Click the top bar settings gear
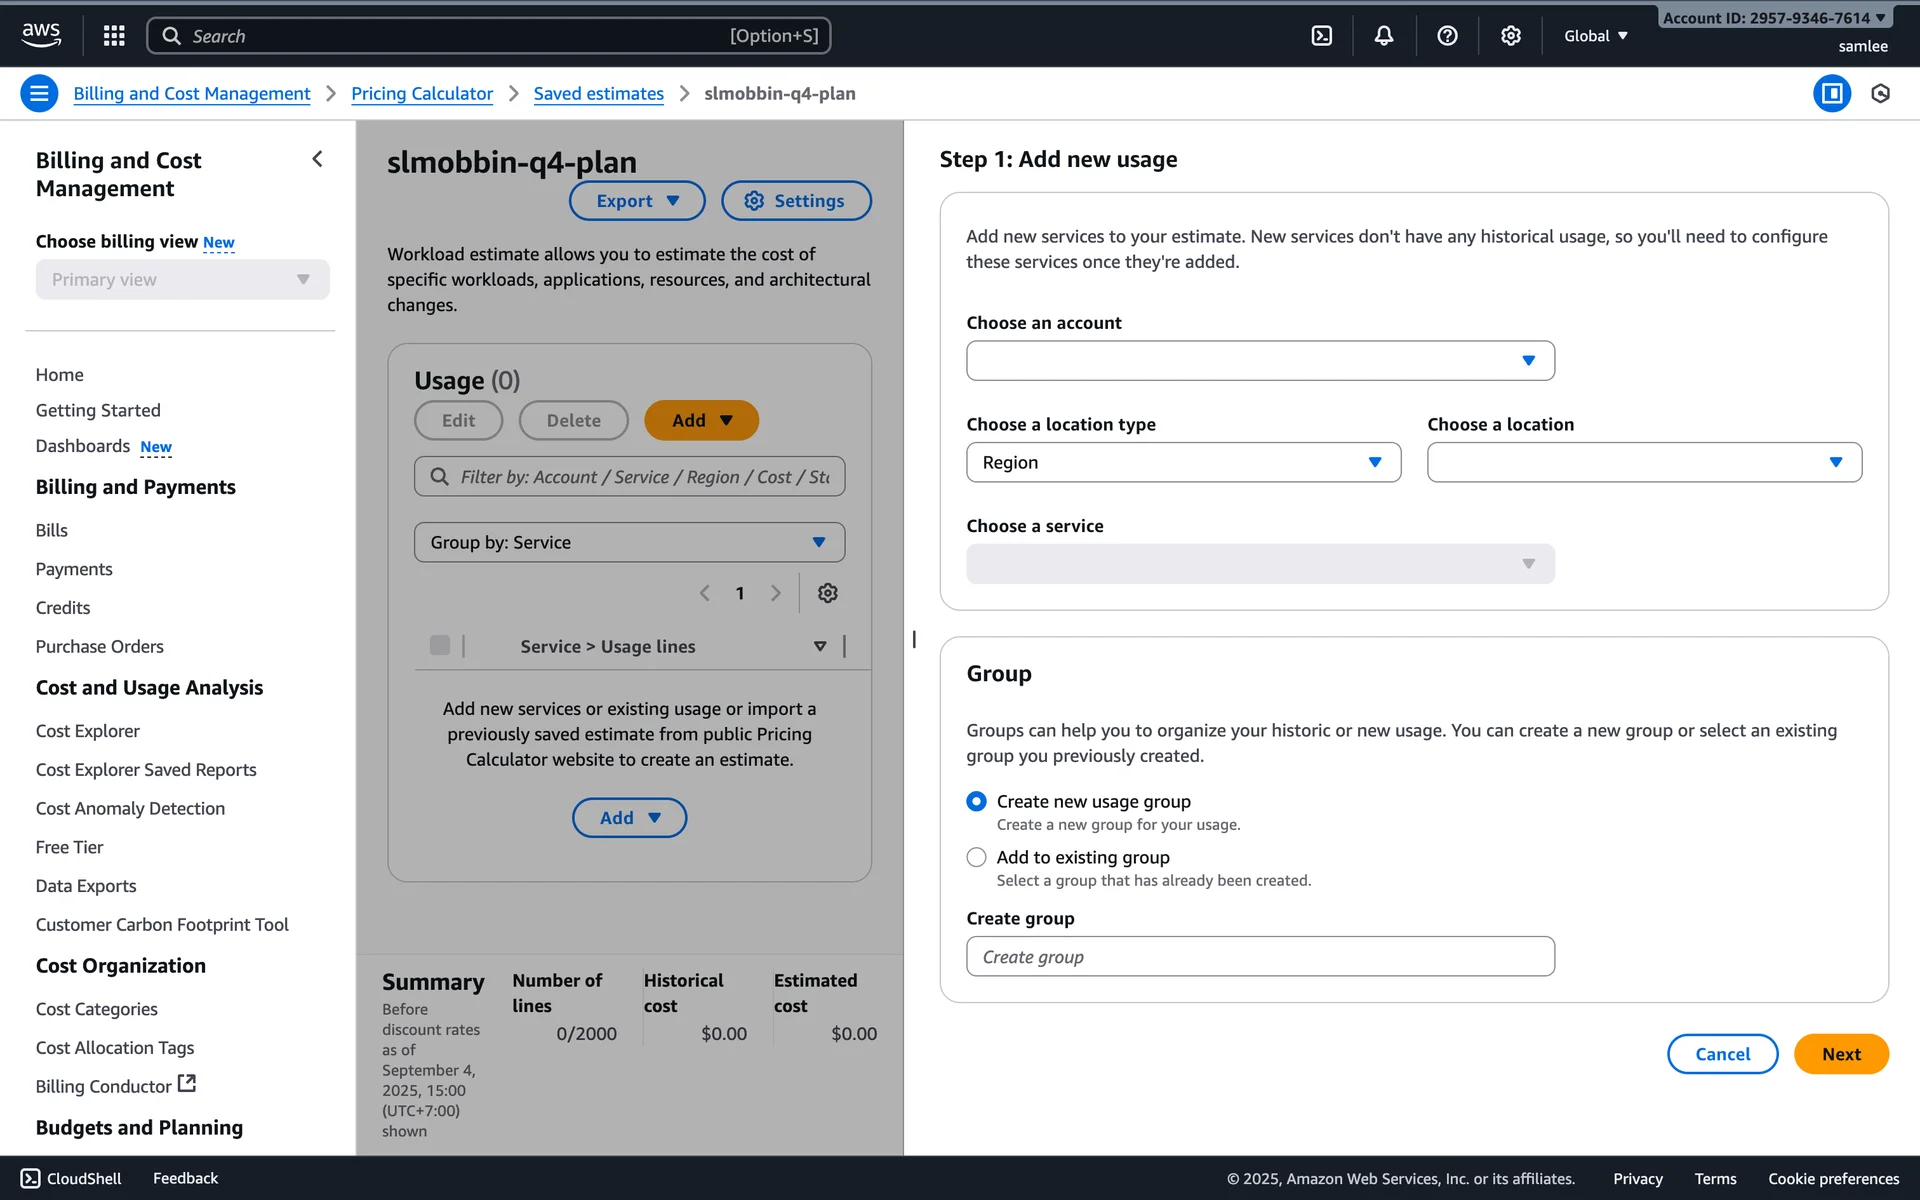 click(1510, 36)
